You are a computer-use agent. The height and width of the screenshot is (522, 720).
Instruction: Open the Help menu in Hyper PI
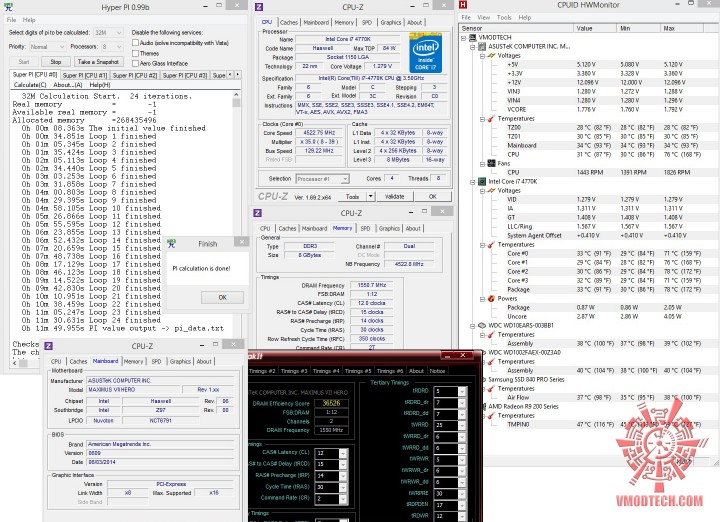[29, 20]
